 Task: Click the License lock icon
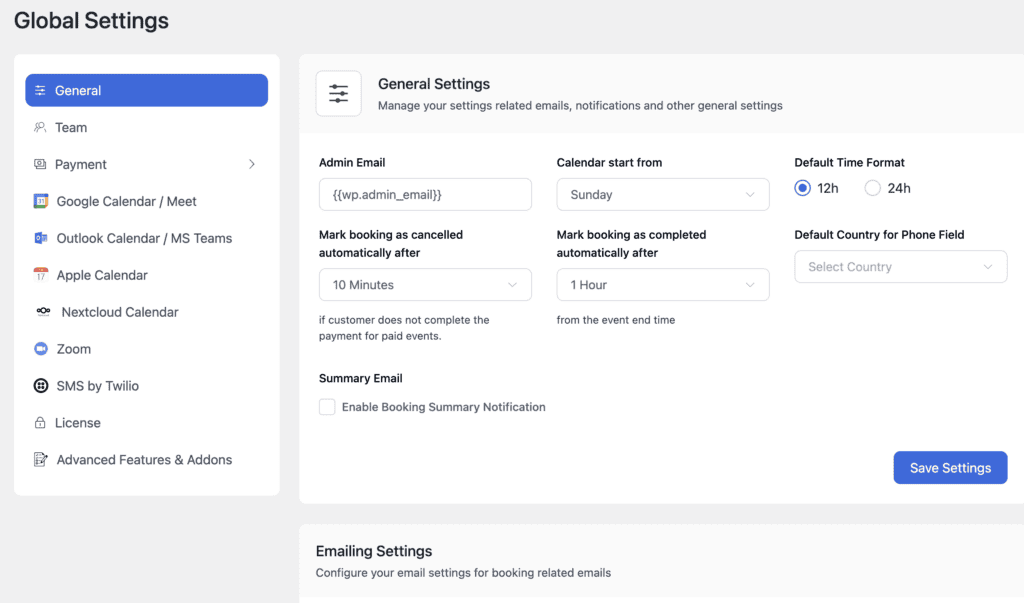(40, 423)
